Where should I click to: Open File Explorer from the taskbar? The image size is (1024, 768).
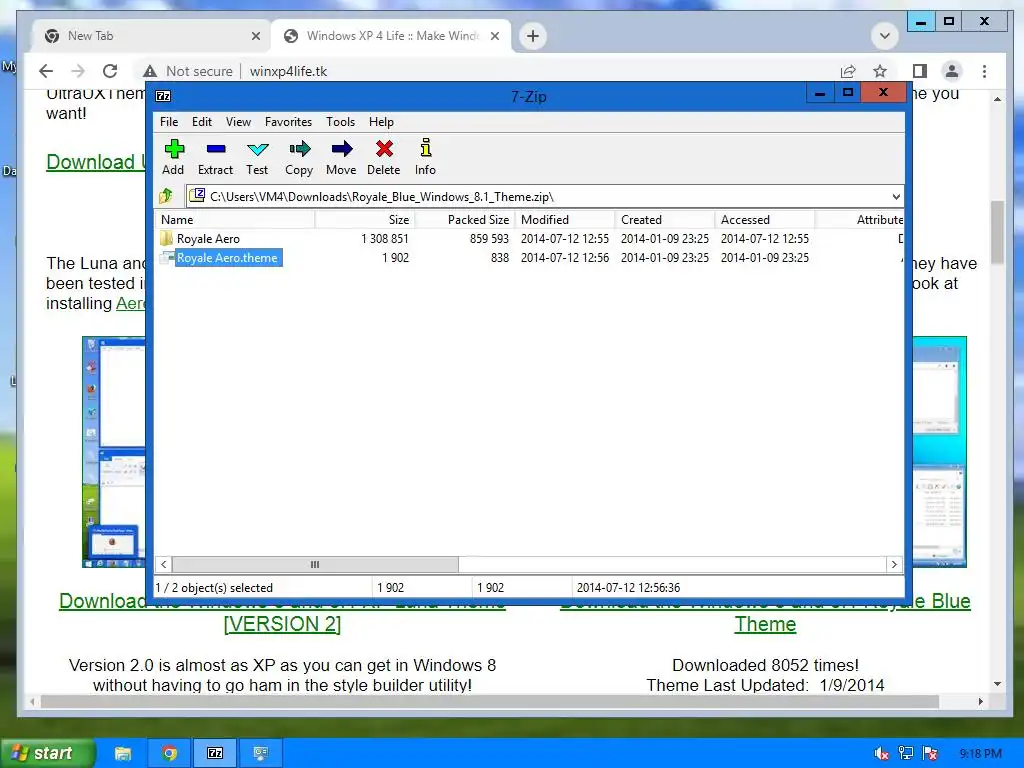(x=123, y=753)
